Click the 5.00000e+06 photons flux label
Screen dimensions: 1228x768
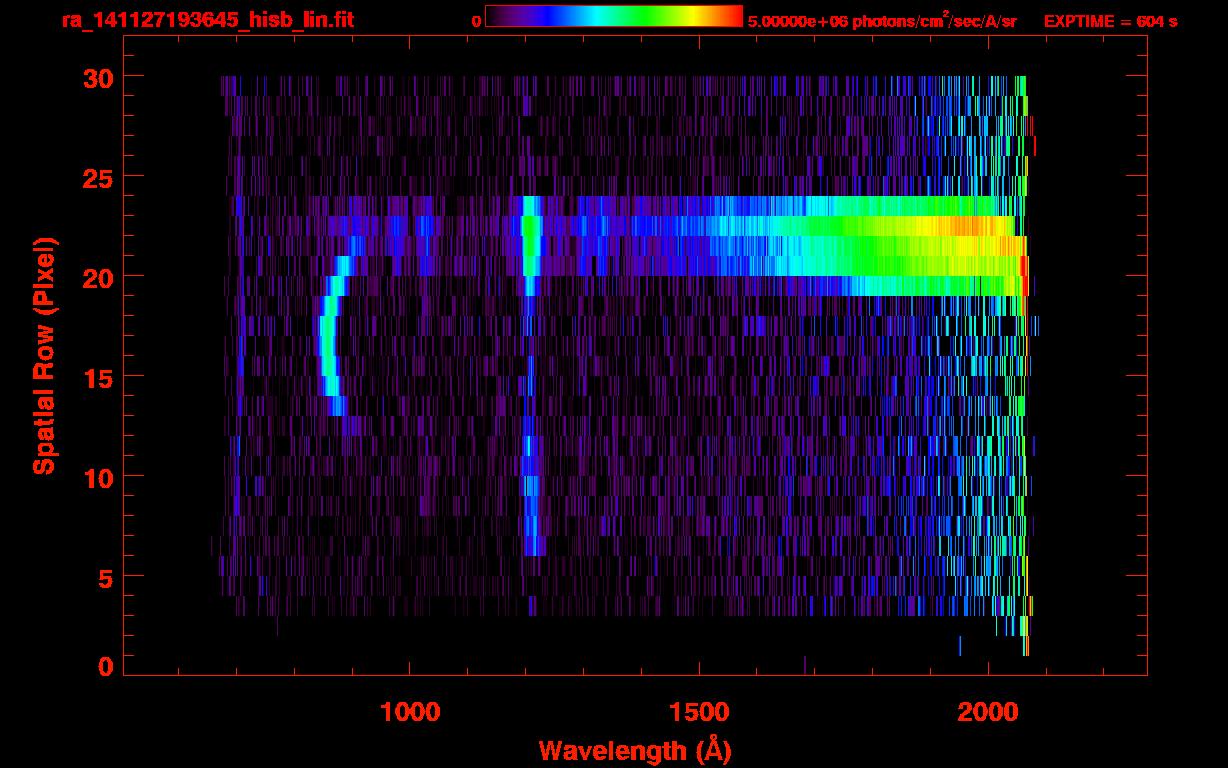882,21
